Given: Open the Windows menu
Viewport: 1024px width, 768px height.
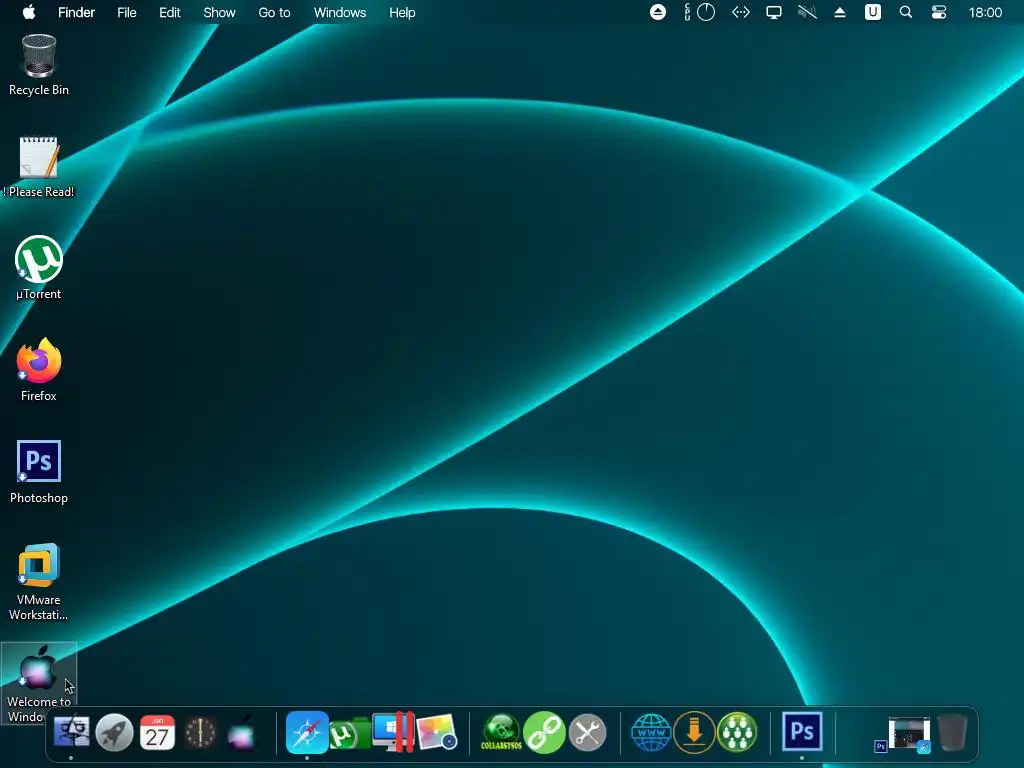Looking at the screenshot, I should (340, 12).
